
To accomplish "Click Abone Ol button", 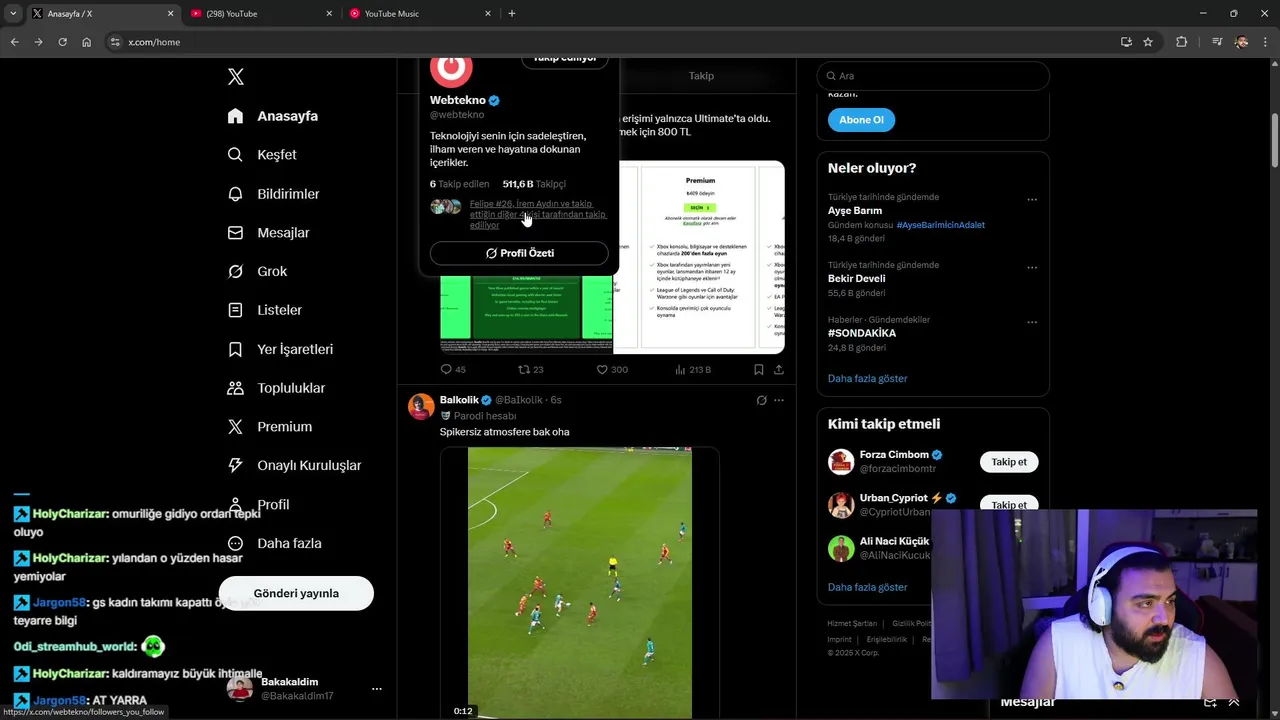I will pyautogui.click(x=861, y=120).
